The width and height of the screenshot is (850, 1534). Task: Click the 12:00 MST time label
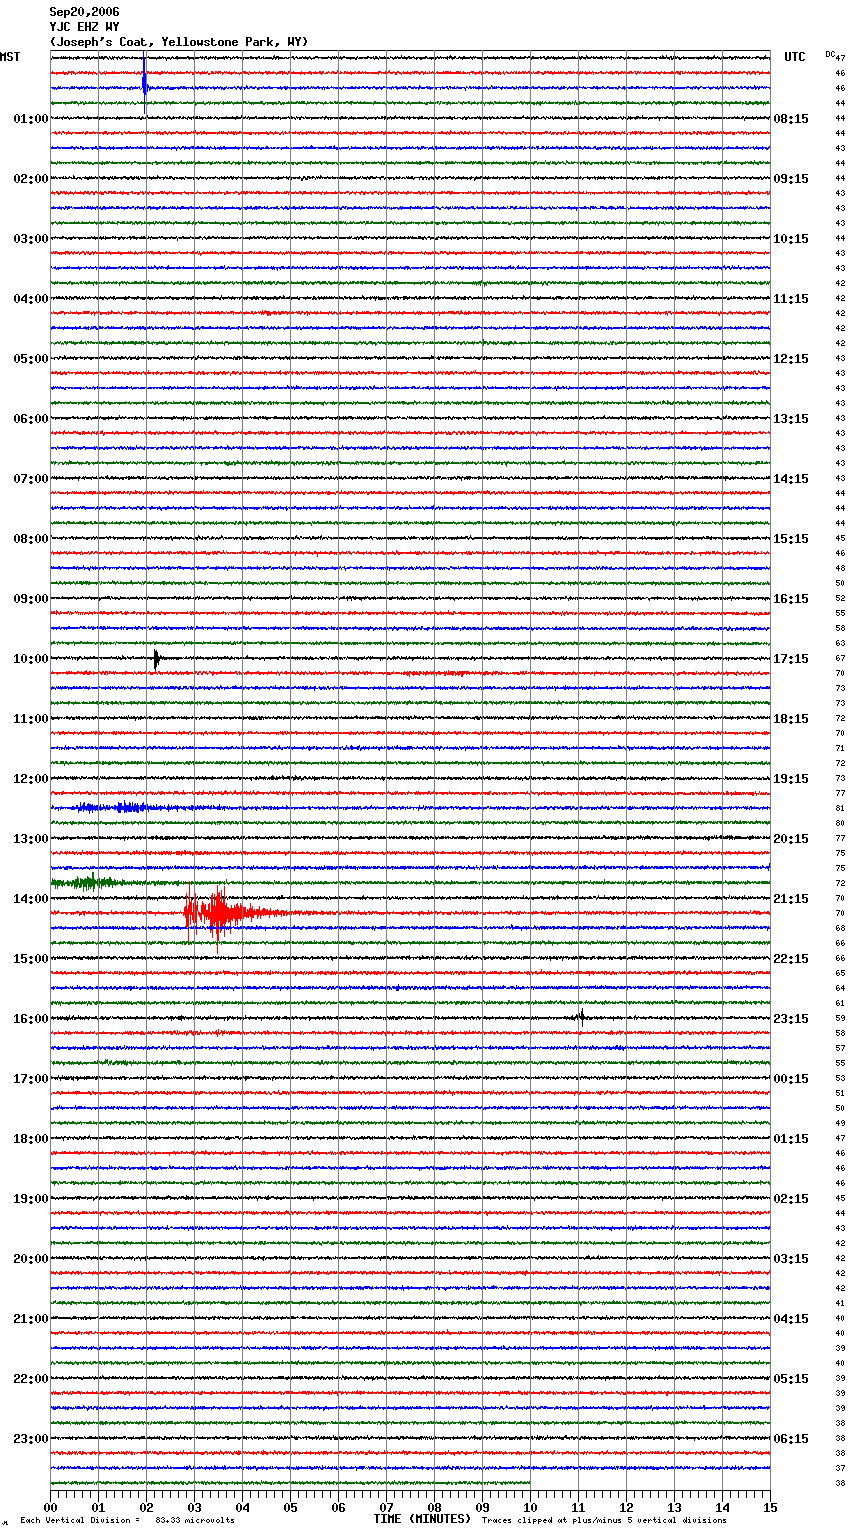[x=31, y=779]
